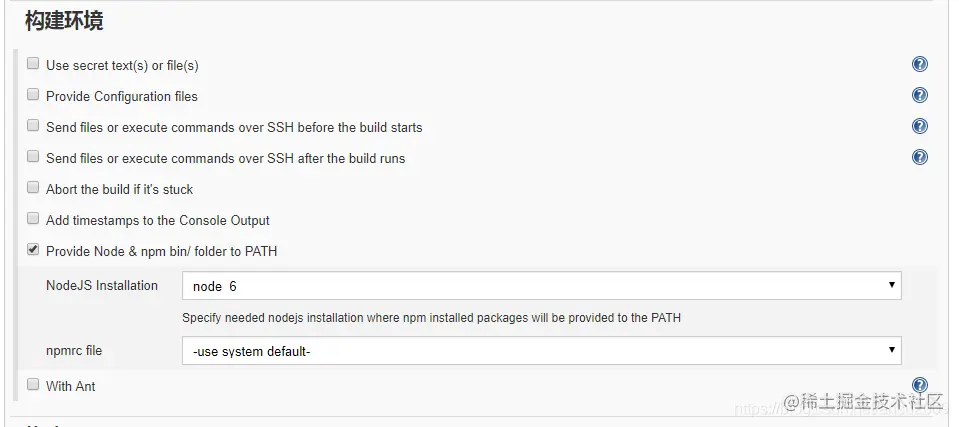Uncheck Provide Node & npm bin/ folder to PATH
This screenshot has width=959, height=427.
(x=33, y=250)
